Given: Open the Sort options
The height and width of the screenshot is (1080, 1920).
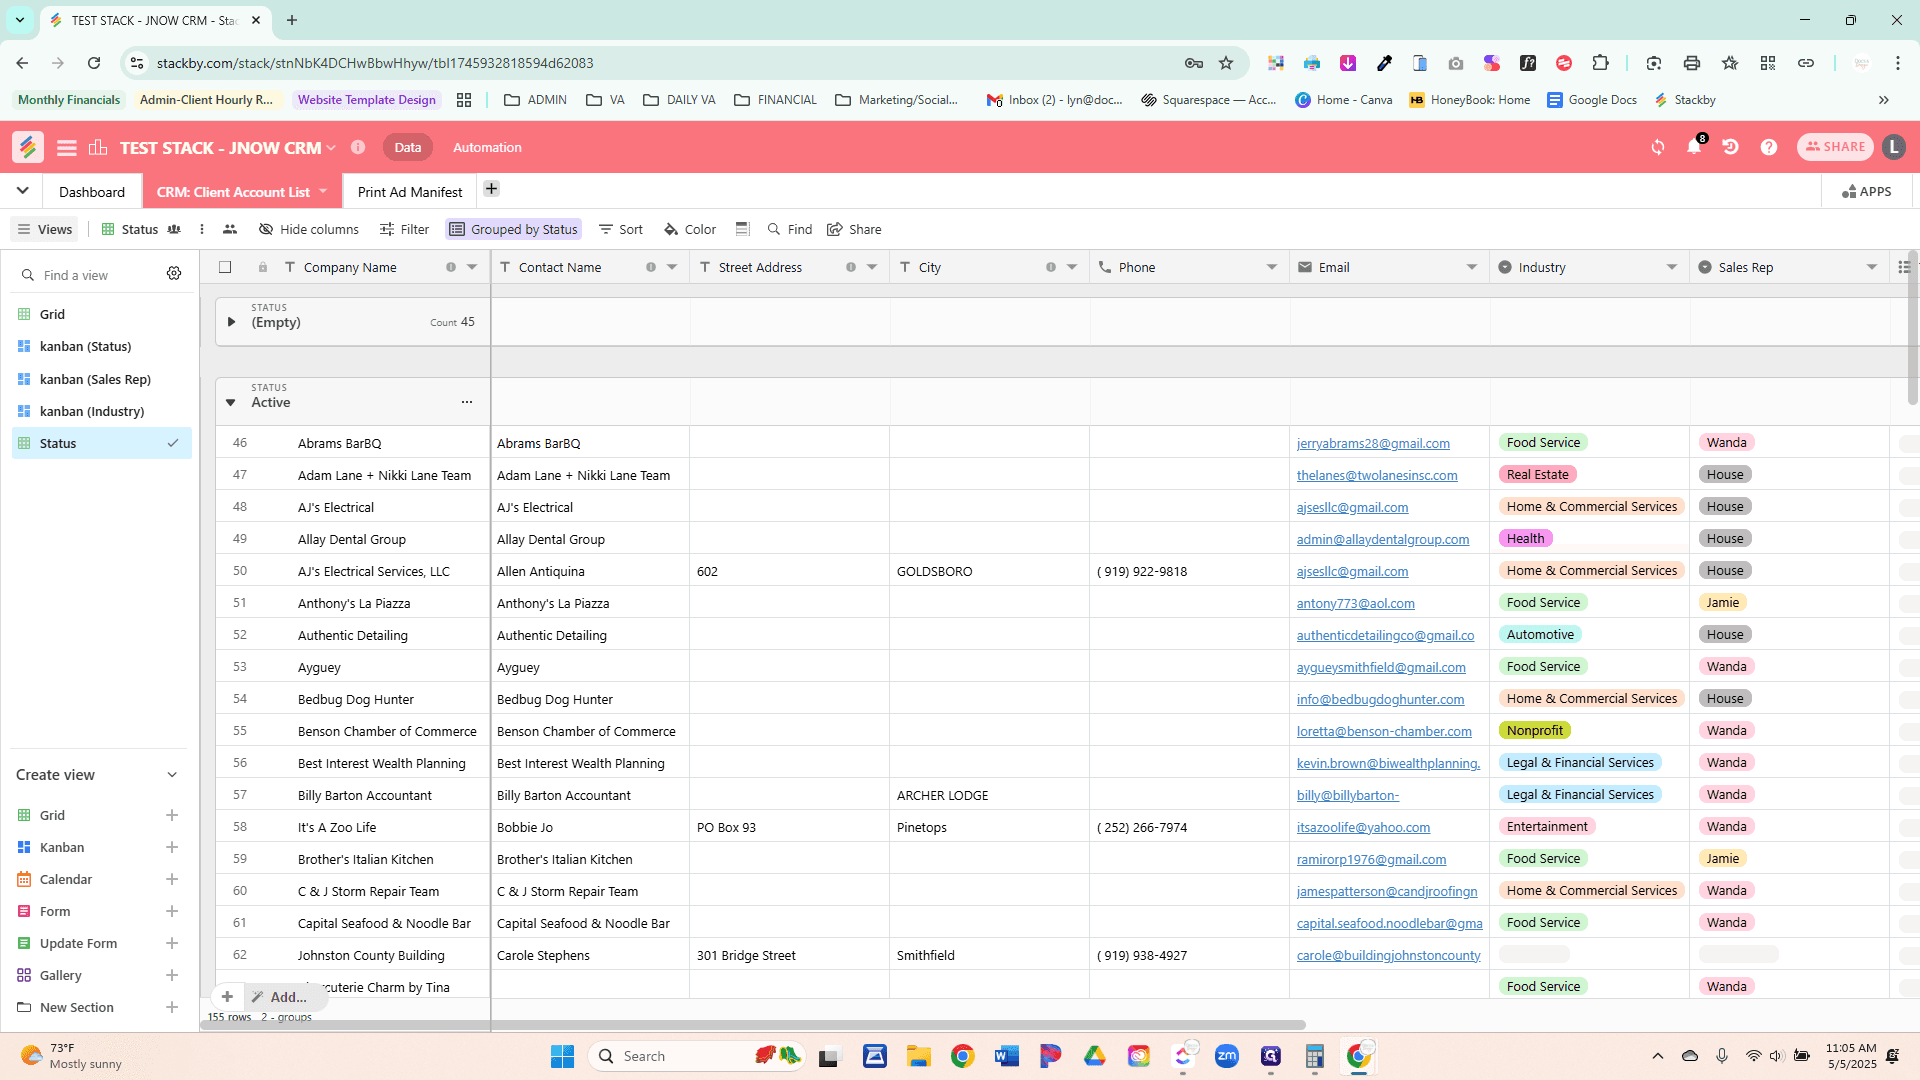Looking at the screenshot, I should coord(621,229).
